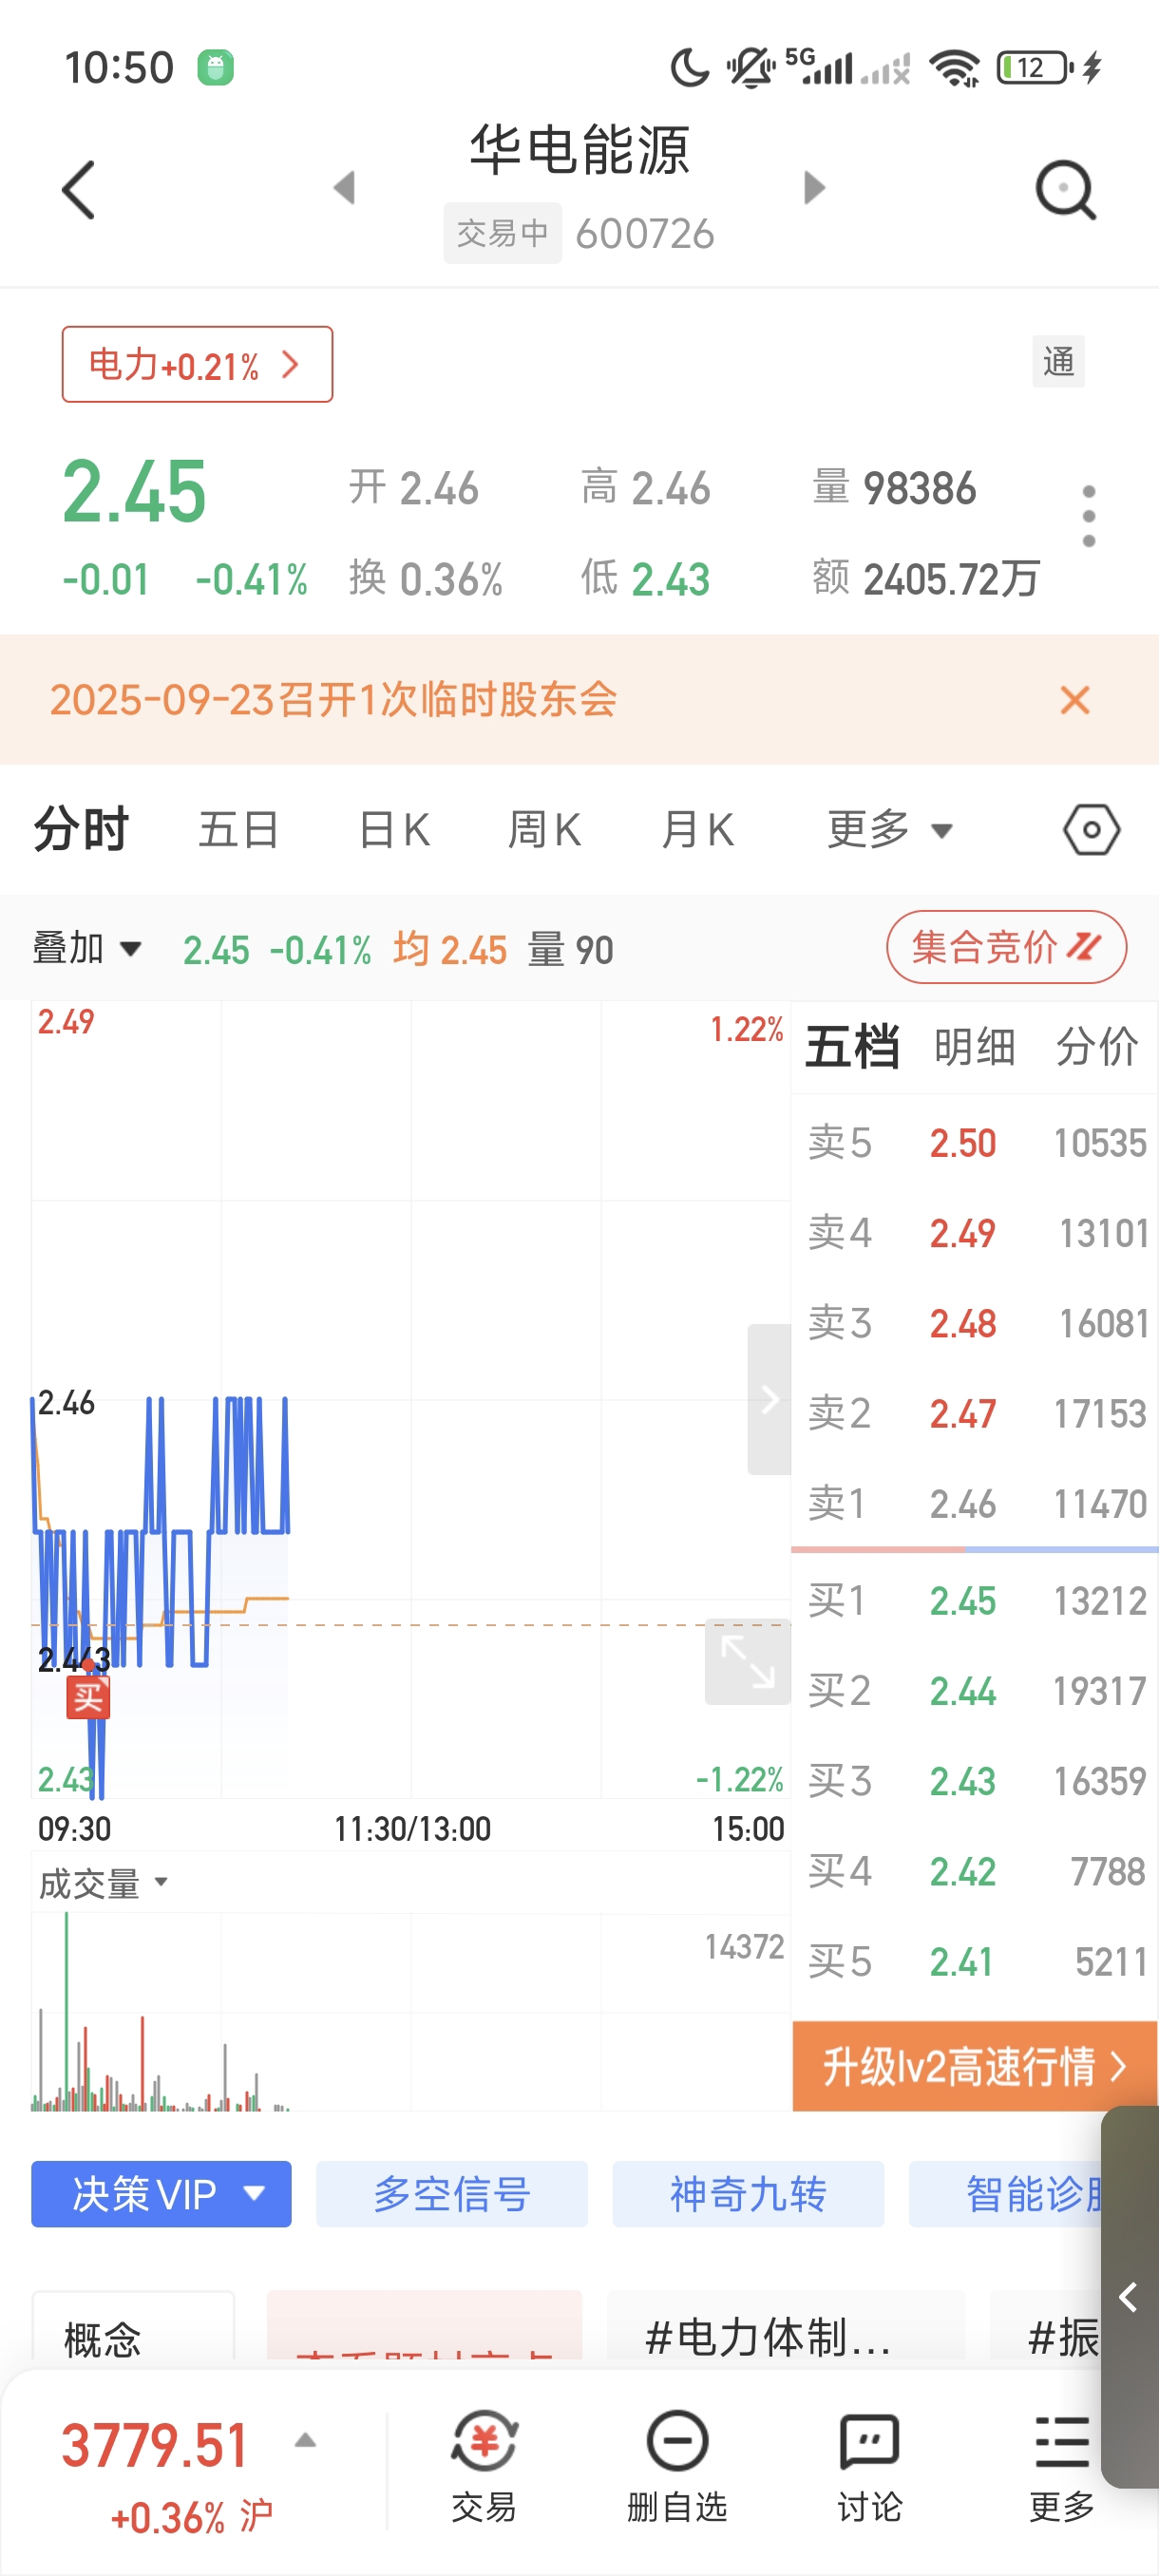The width and height of the screenshot is (1159, 2576).
Task: Select the 月K chart tab
Action: pyautogui.click(x=698, y=830)
